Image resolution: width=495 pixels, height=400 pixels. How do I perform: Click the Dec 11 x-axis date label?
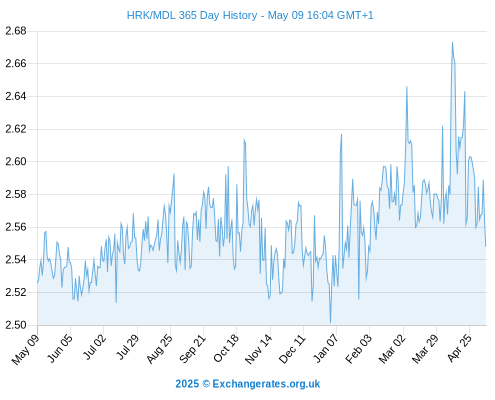coord(292,349)
